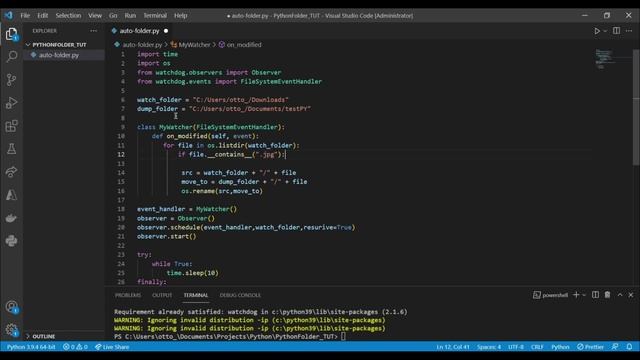
Task: Close the terminal panel
Action: pyautogui.click(x=631, y=295)
